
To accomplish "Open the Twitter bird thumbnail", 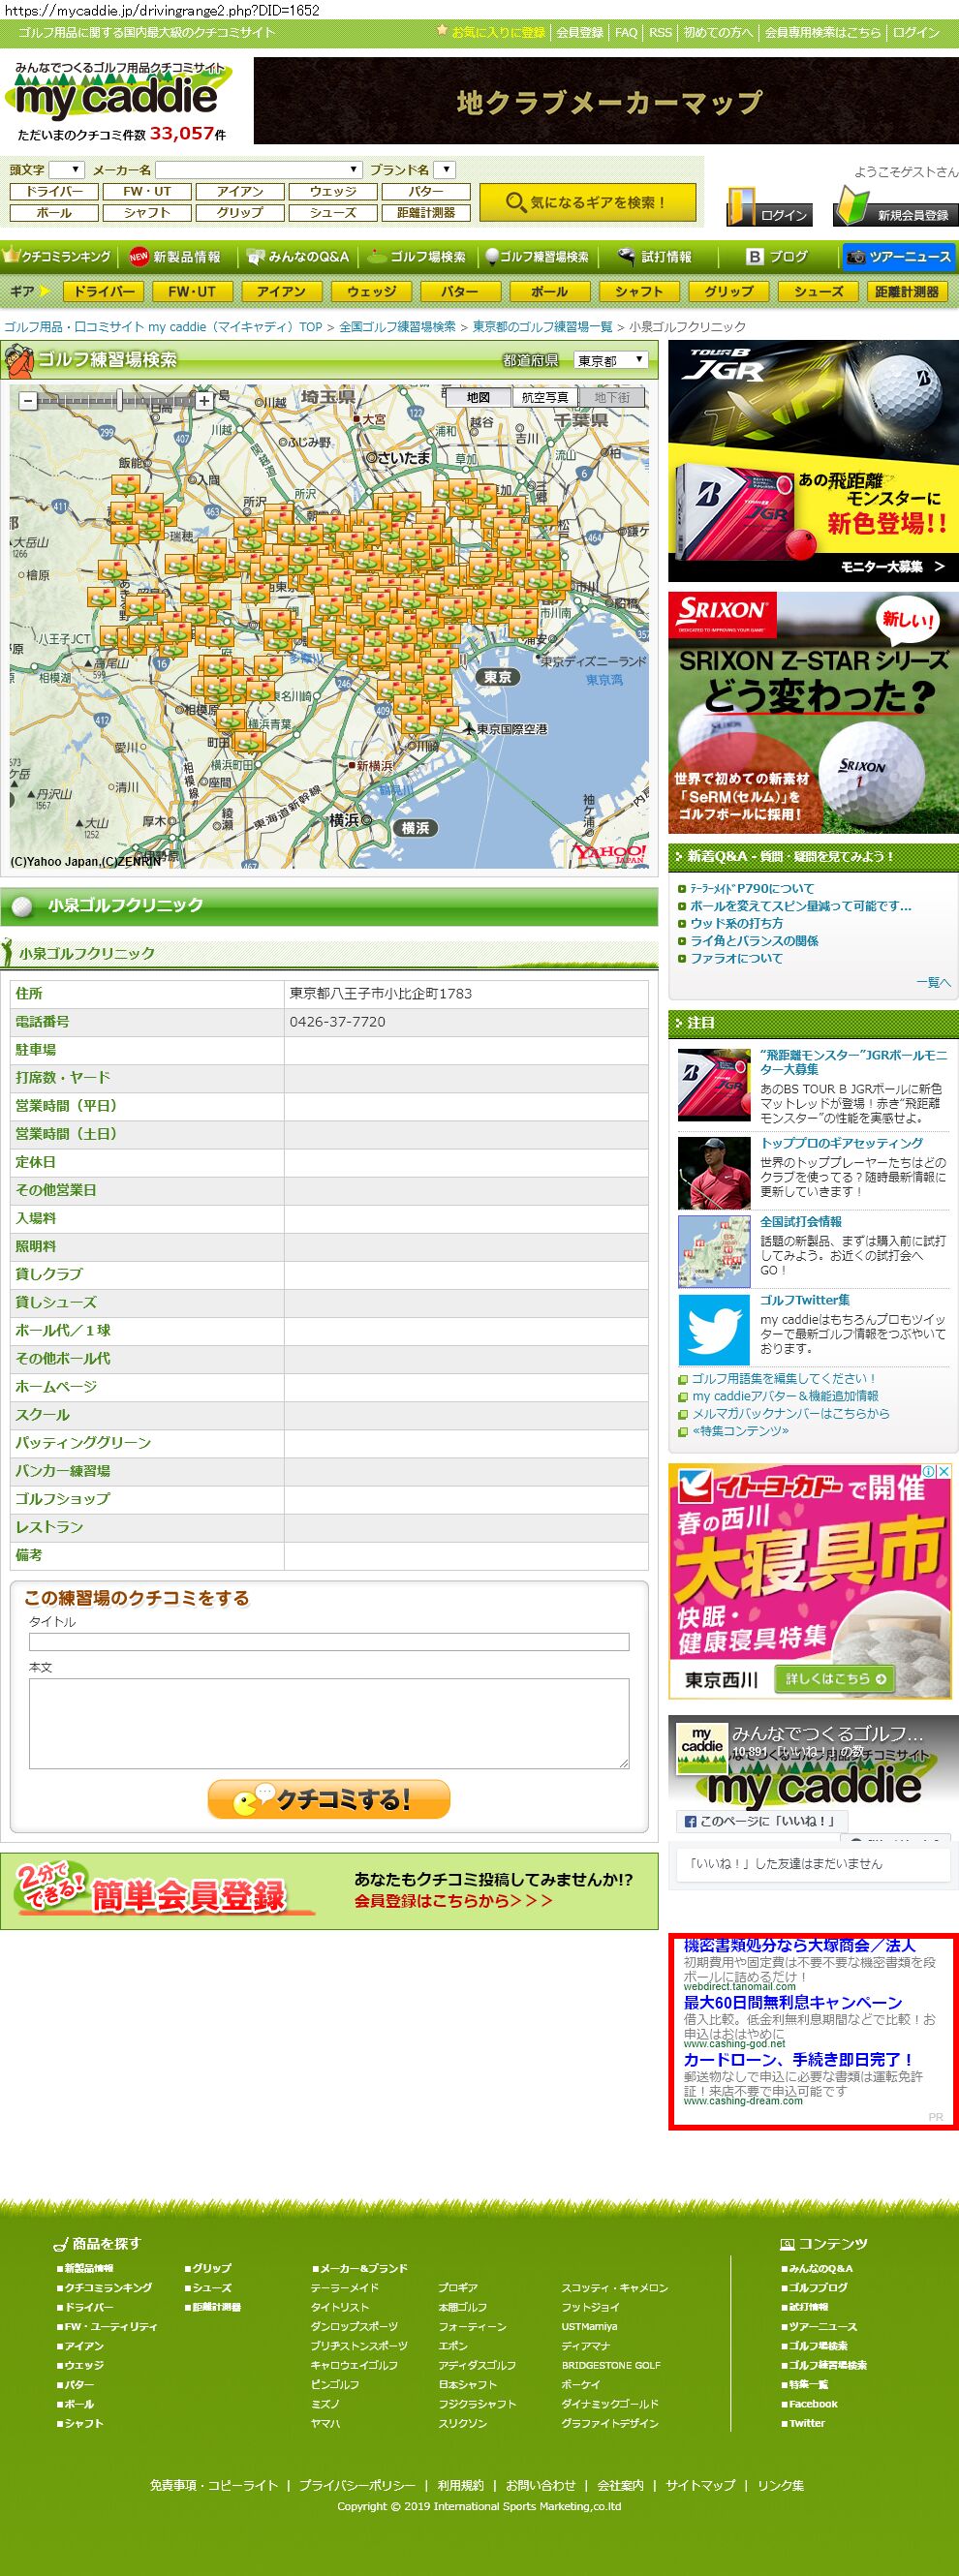I will coord(713,1329).
